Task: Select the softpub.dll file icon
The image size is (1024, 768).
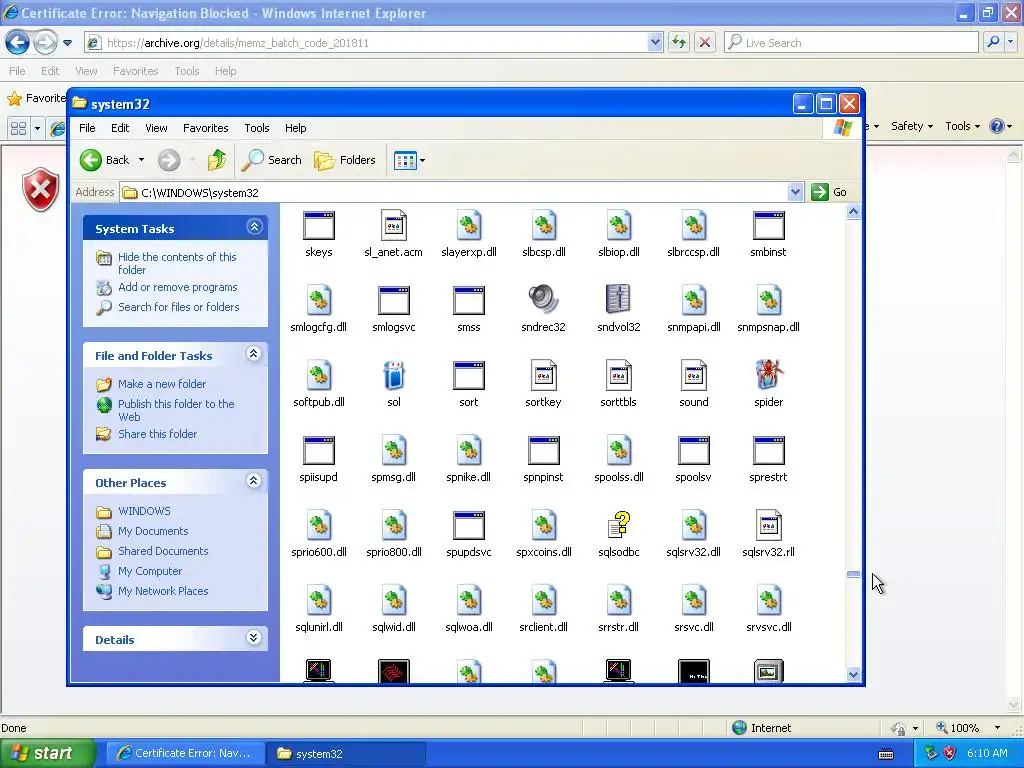Action: point(319,376)
